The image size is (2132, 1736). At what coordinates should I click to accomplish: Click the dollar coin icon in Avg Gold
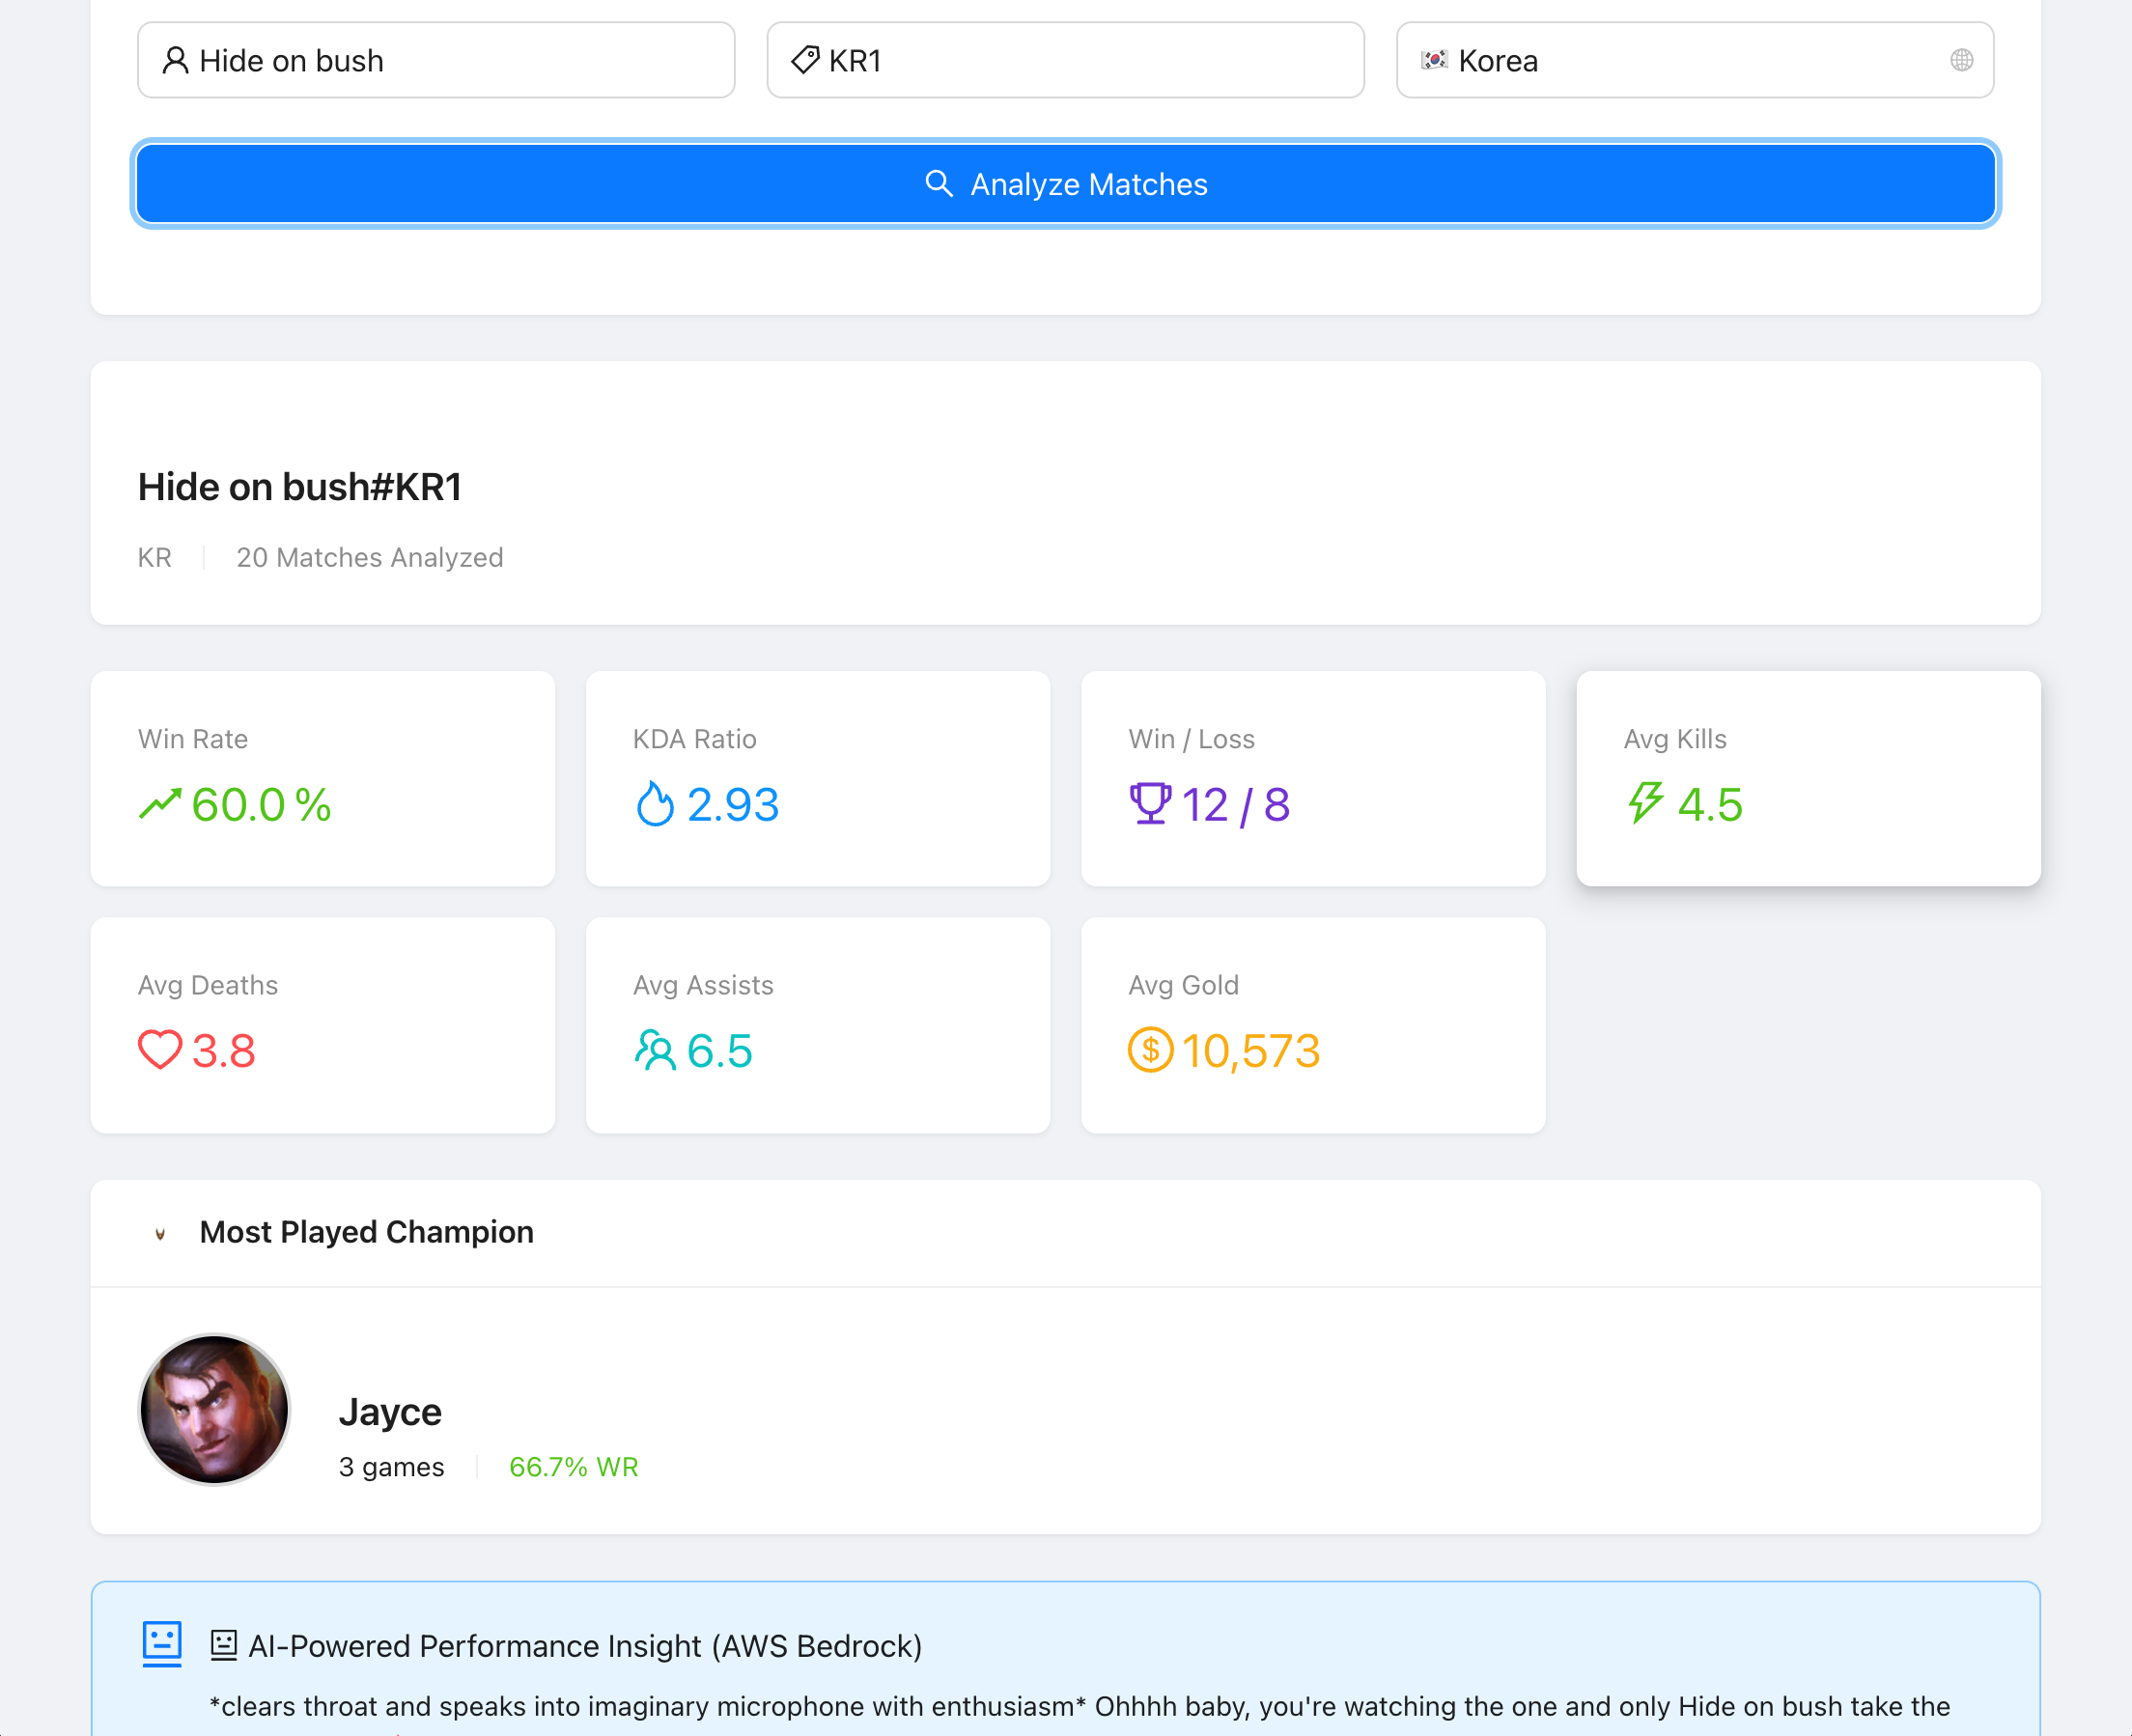tap(1150, 1050)
